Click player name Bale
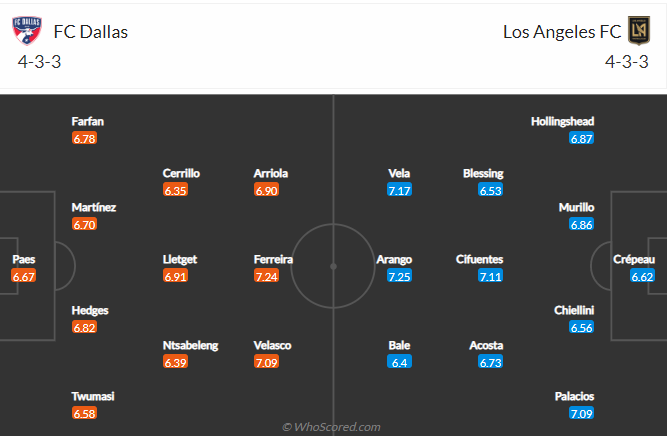This screenshot has width=670, height=436. click(399, 345)
